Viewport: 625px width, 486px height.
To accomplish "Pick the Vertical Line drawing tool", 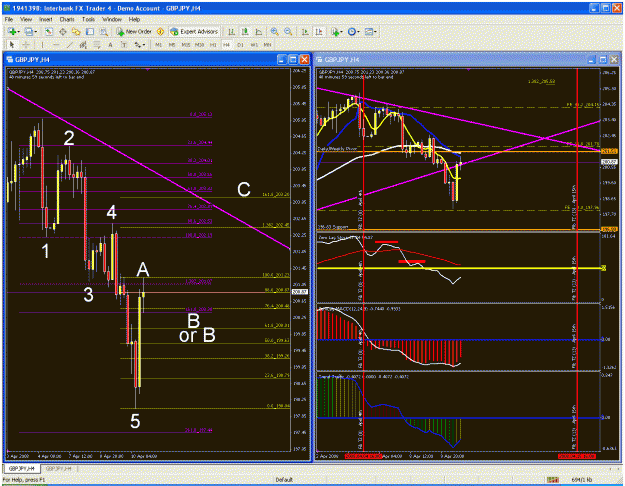I will (x=42, y=45).
